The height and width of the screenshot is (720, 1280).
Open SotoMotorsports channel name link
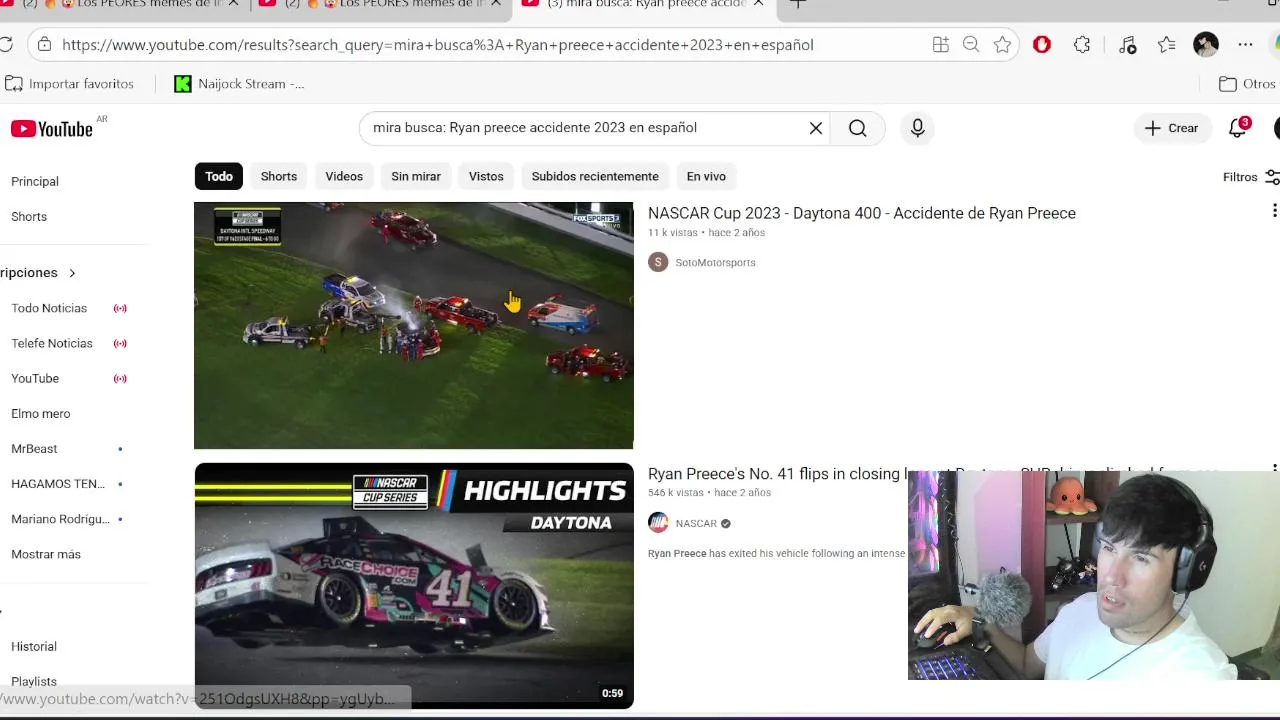pyautogui.click(x=715, y=262)
